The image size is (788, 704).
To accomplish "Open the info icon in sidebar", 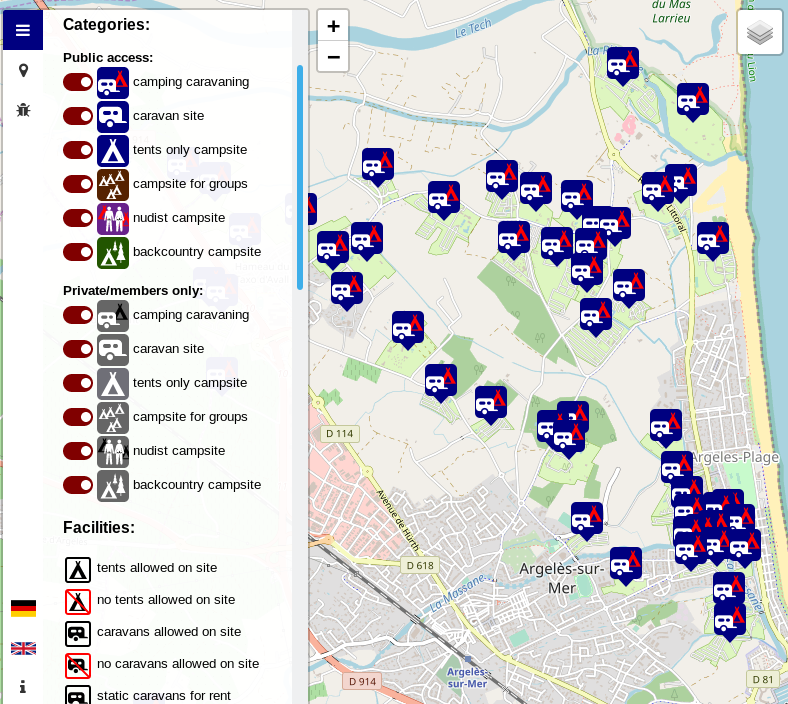I will pos(23,687).
